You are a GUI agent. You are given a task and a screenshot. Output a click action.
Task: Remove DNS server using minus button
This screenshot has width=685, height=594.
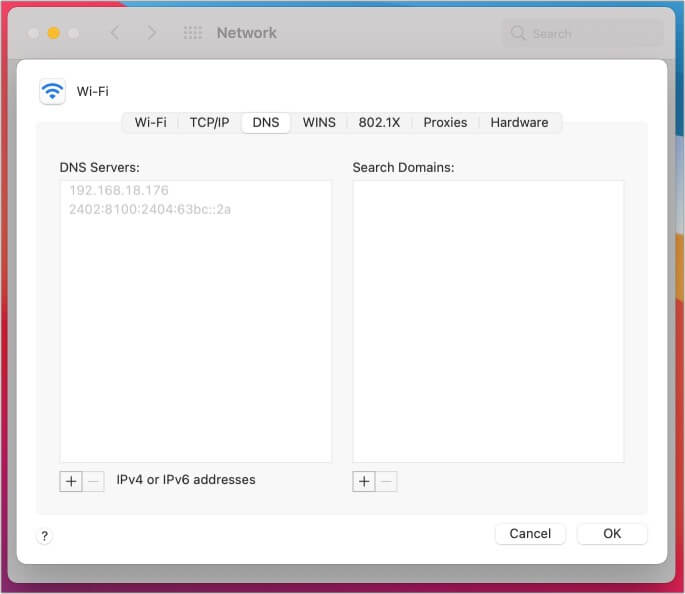(93, 481)
